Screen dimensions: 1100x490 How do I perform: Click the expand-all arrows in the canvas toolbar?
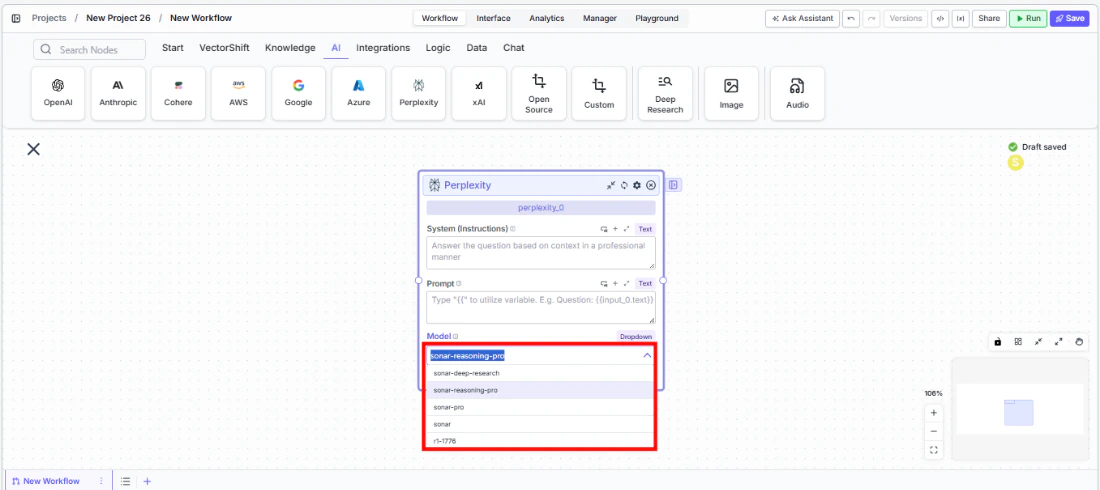pos(1059,342)
